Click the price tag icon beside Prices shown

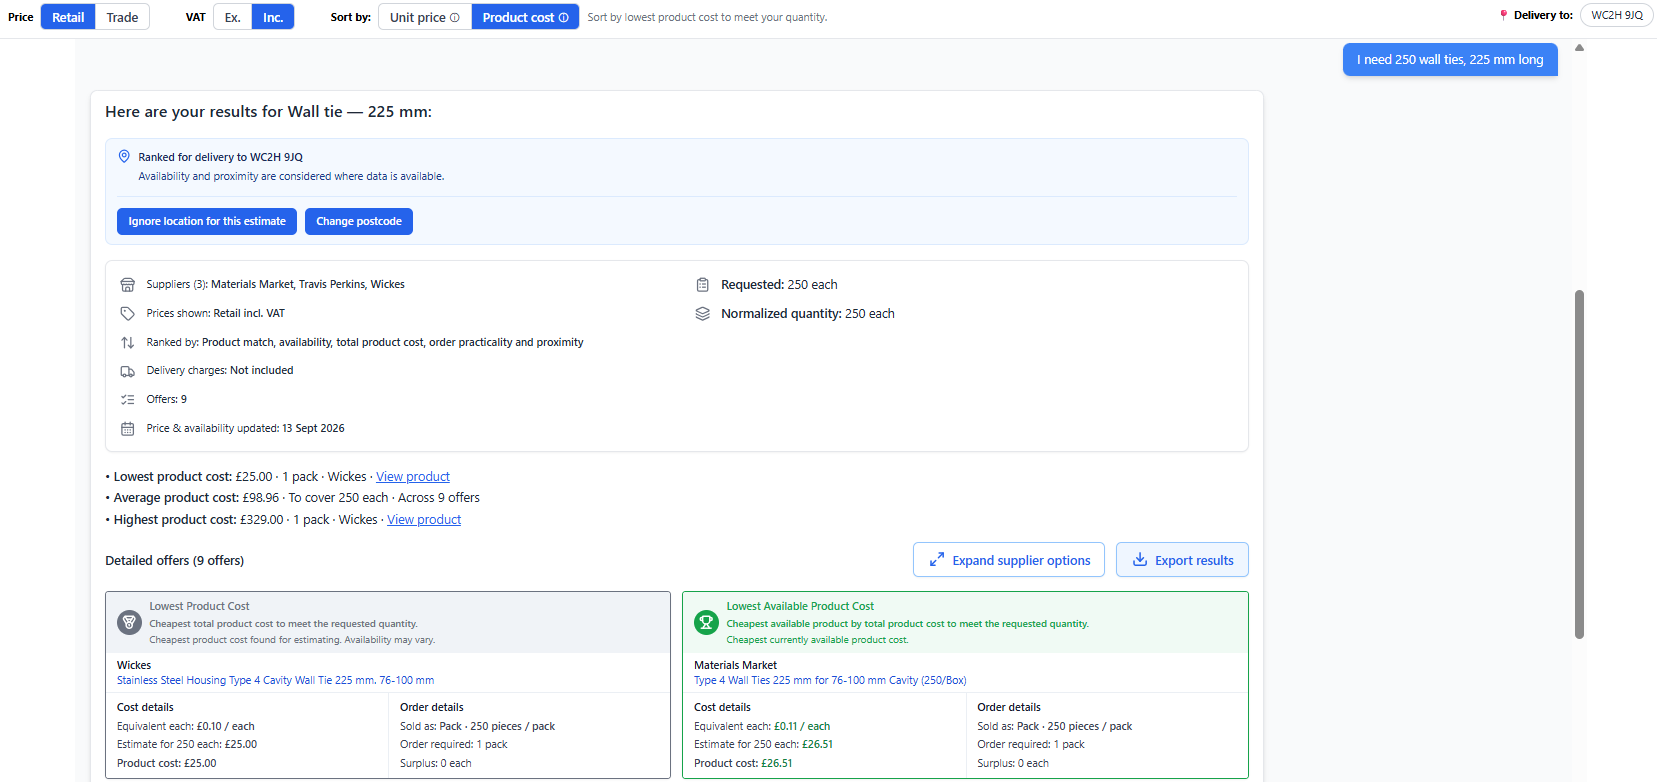pos(127,314)
